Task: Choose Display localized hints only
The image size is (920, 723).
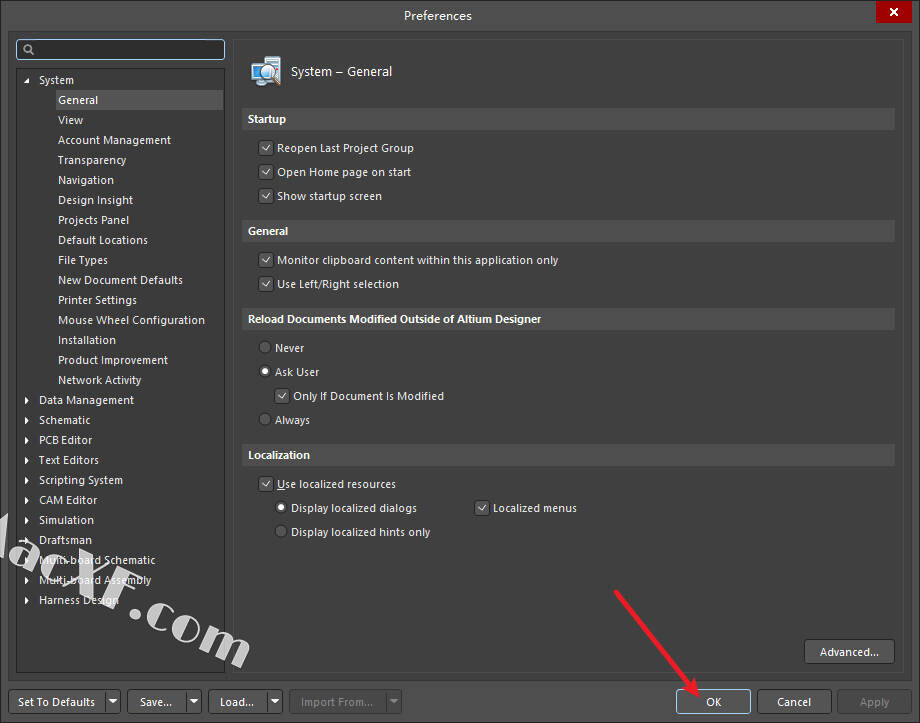Action: point(281,532)
